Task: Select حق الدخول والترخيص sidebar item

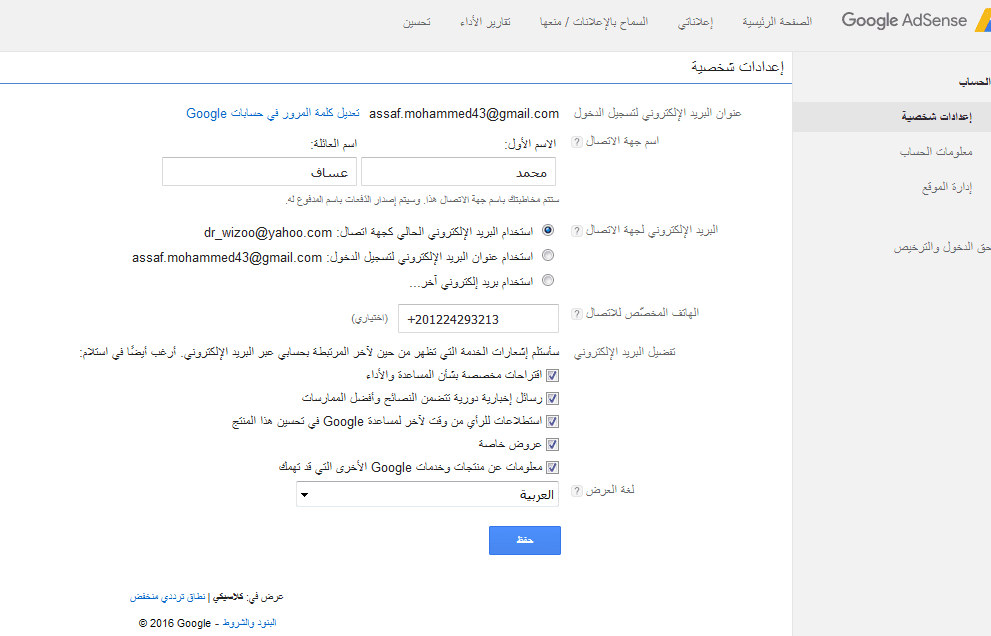Action: pyautogui.click(x=942, y=247)
